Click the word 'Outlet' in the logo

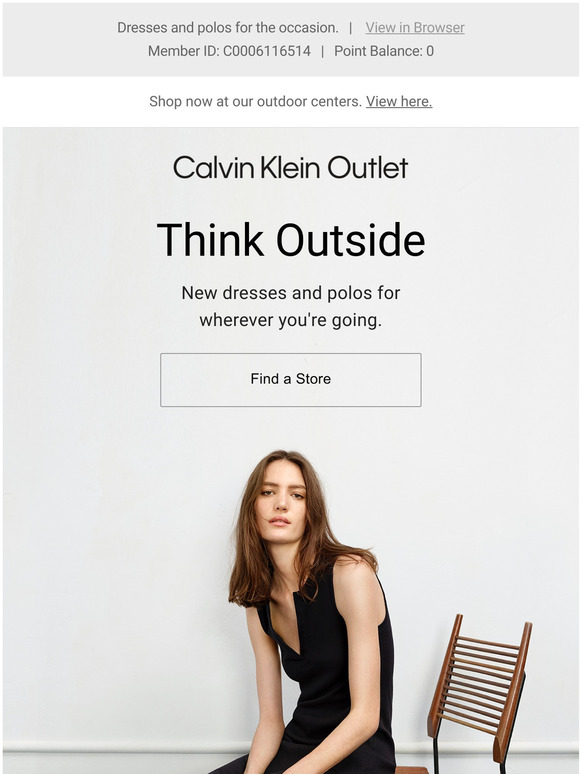[368, 167]
